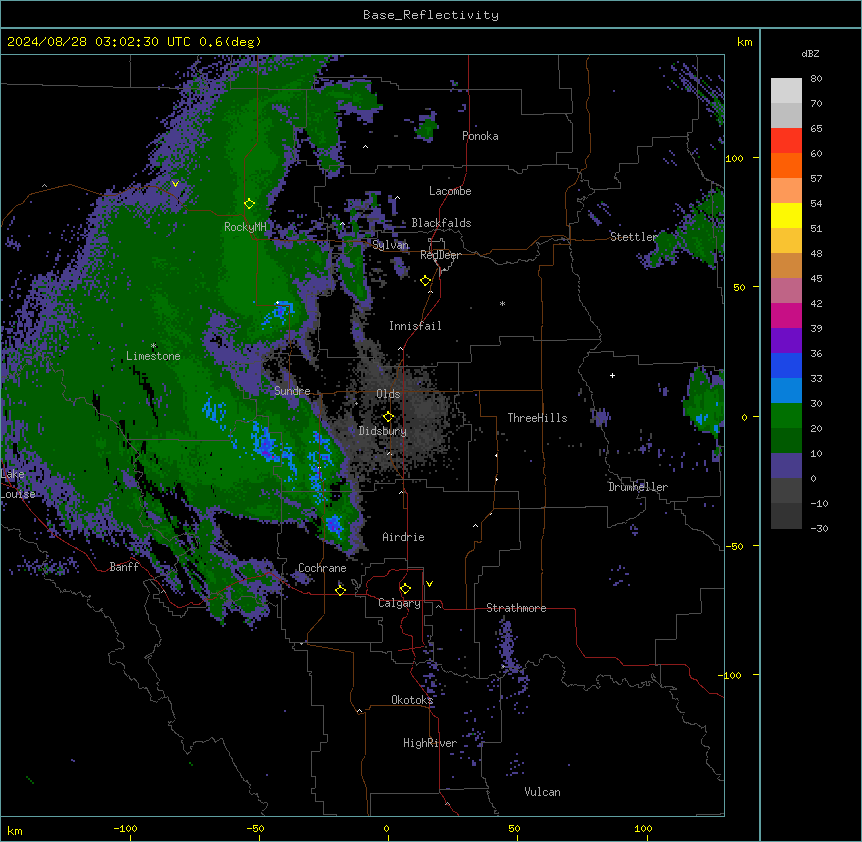
Task: Click the Didsbury town label
Action: pos(383,431)
